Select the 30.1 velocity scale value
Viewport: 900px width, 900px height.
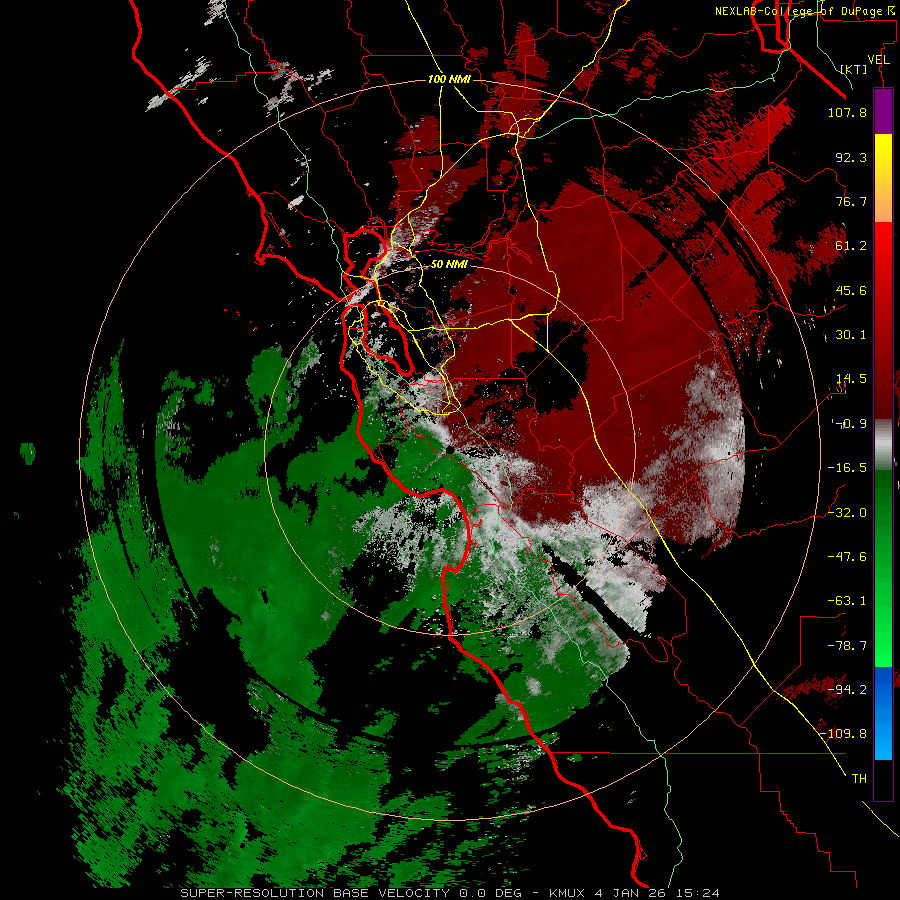point(851,335)
